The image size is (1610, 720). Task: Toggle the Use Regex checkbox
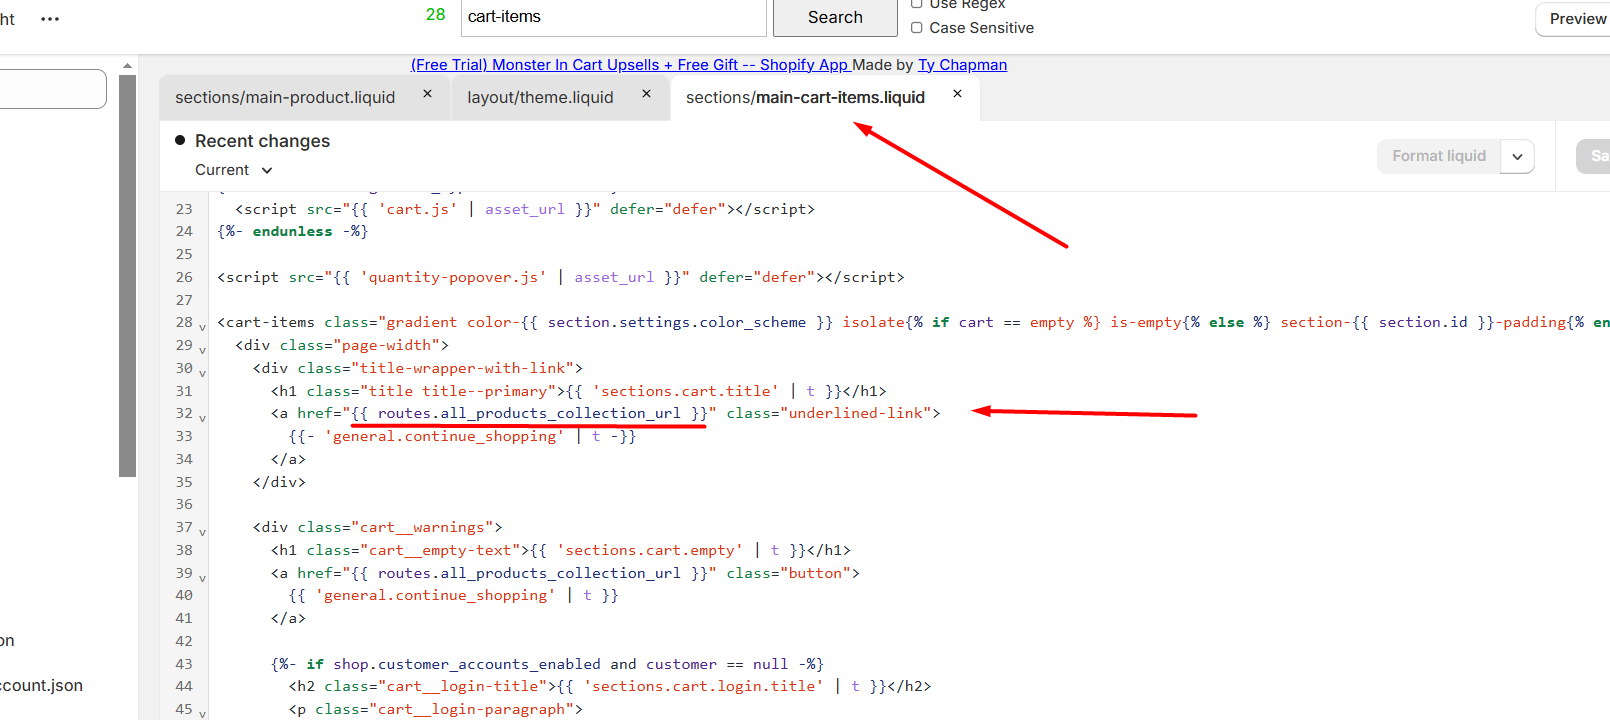pos(916,4)
